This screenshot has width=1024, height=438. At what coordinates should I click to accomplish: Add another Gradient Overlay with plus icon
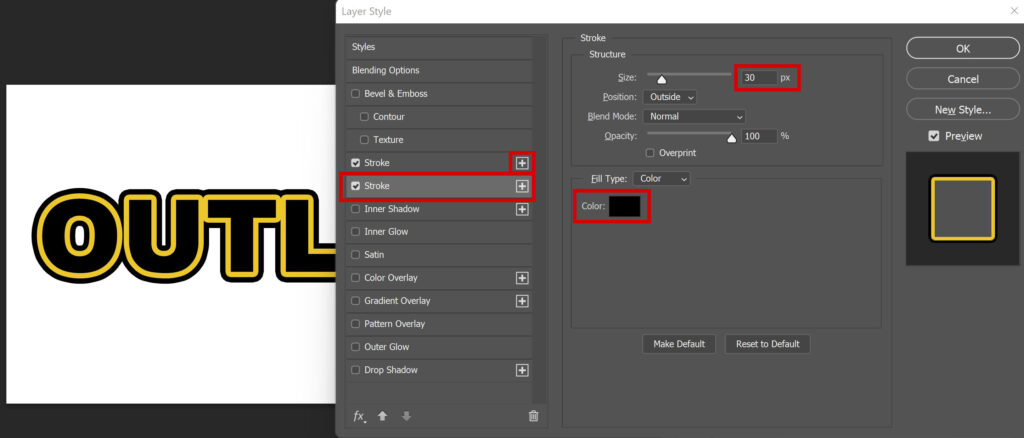522,301
